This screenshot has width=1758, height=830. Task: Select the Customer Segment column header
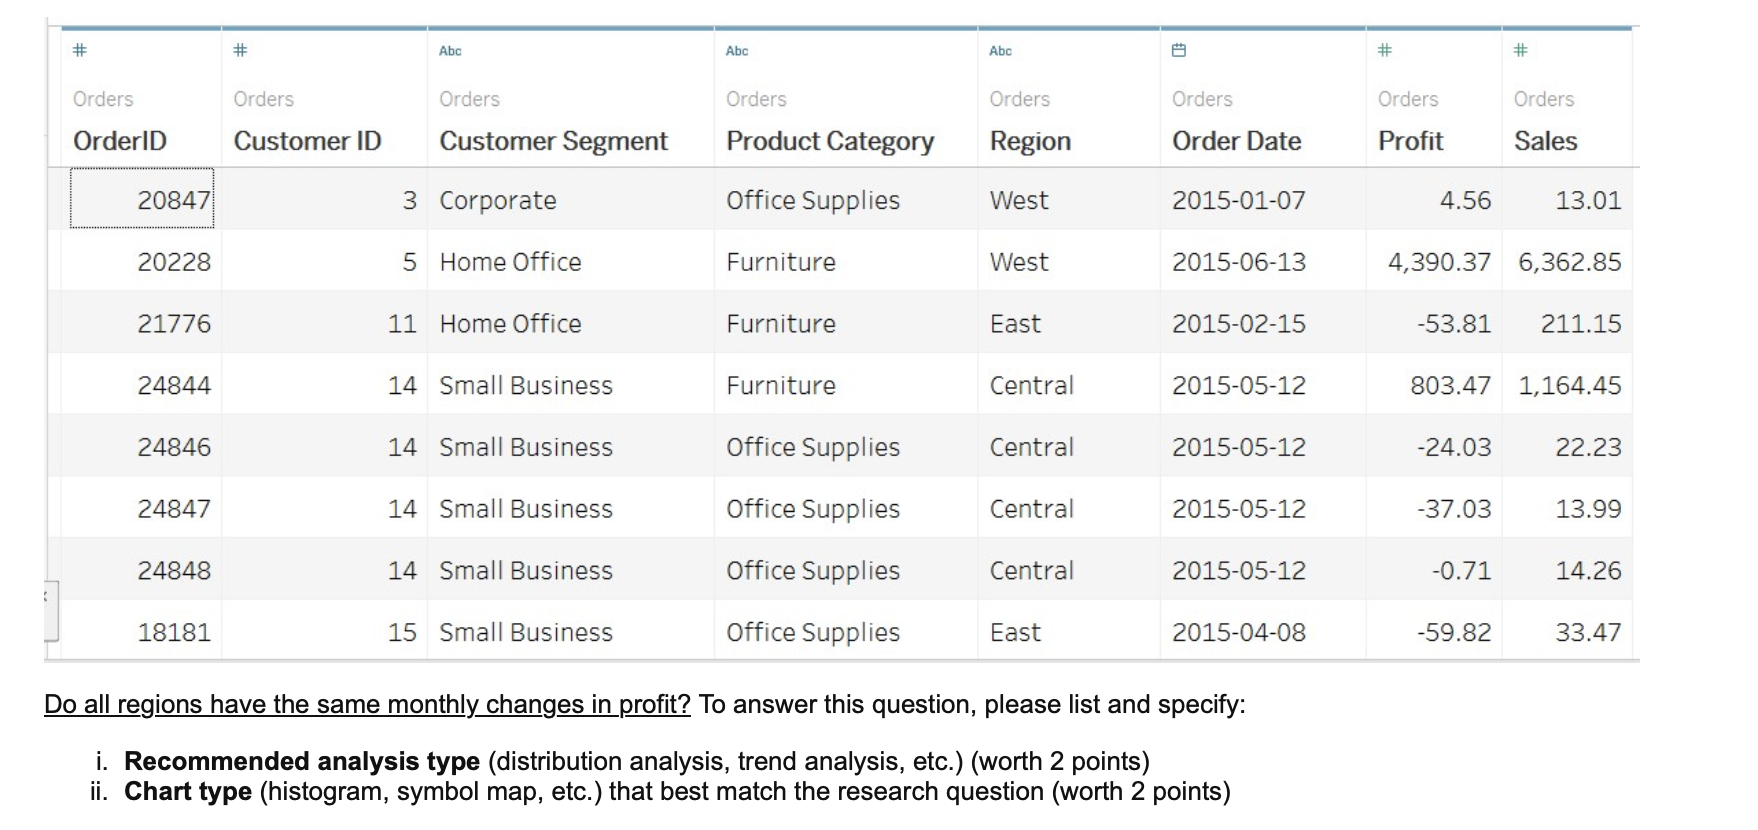tap(553, 141)
